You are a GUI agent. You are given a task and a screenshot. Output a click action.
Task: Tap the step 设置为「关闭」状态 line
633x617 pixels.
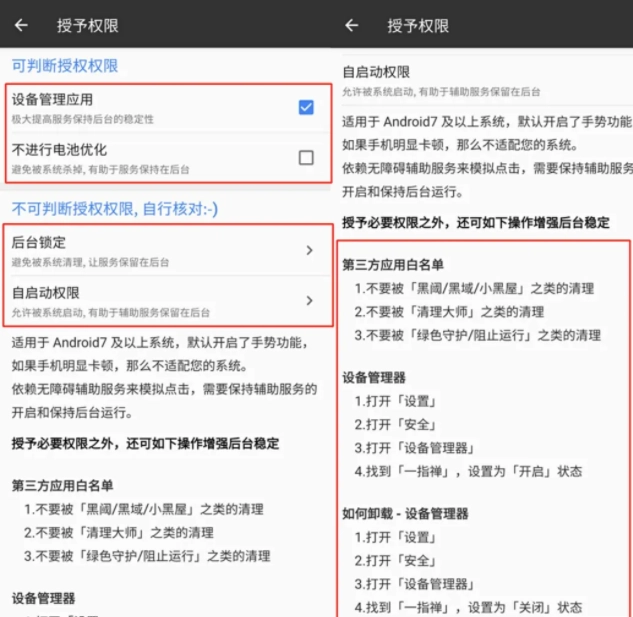point(468,607)
